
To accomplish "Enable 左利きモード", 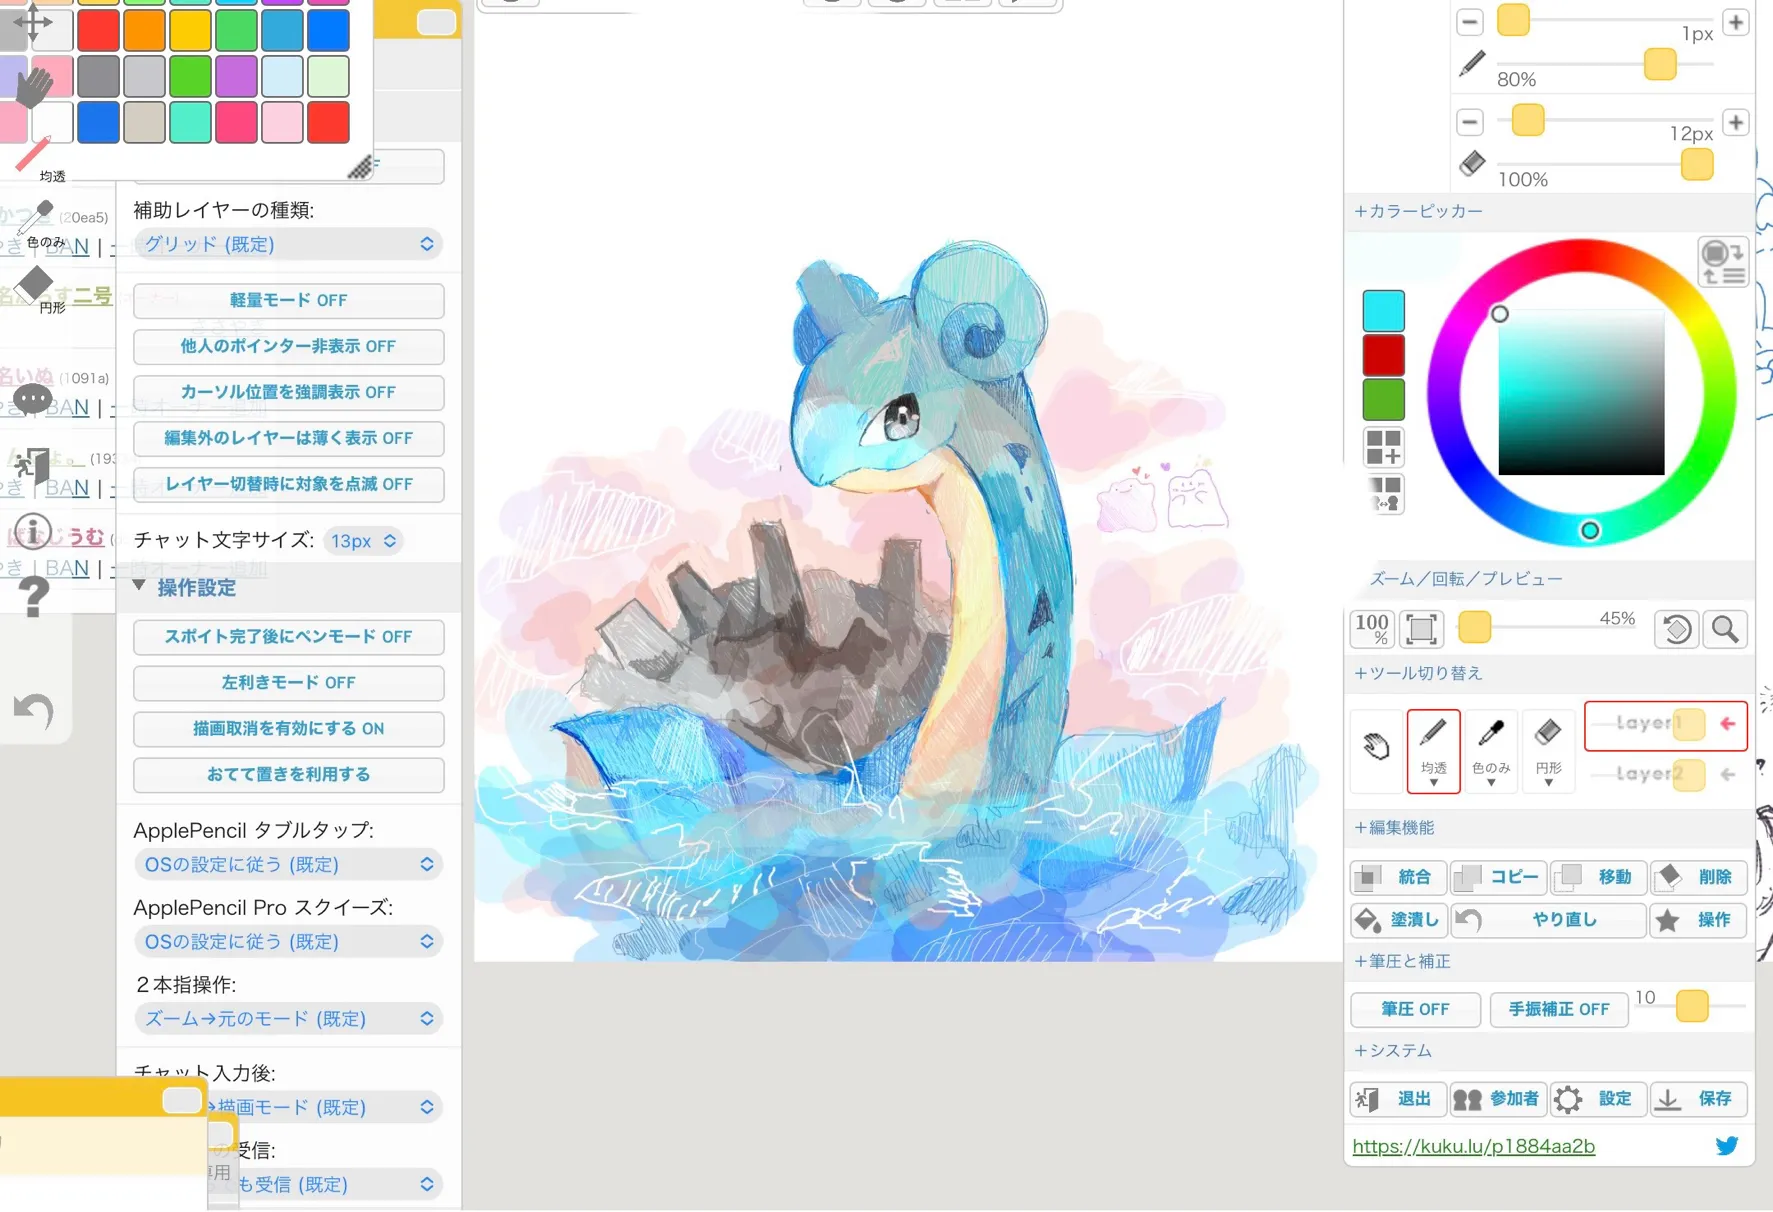I will pyautogui.click(x=288, y=682).
